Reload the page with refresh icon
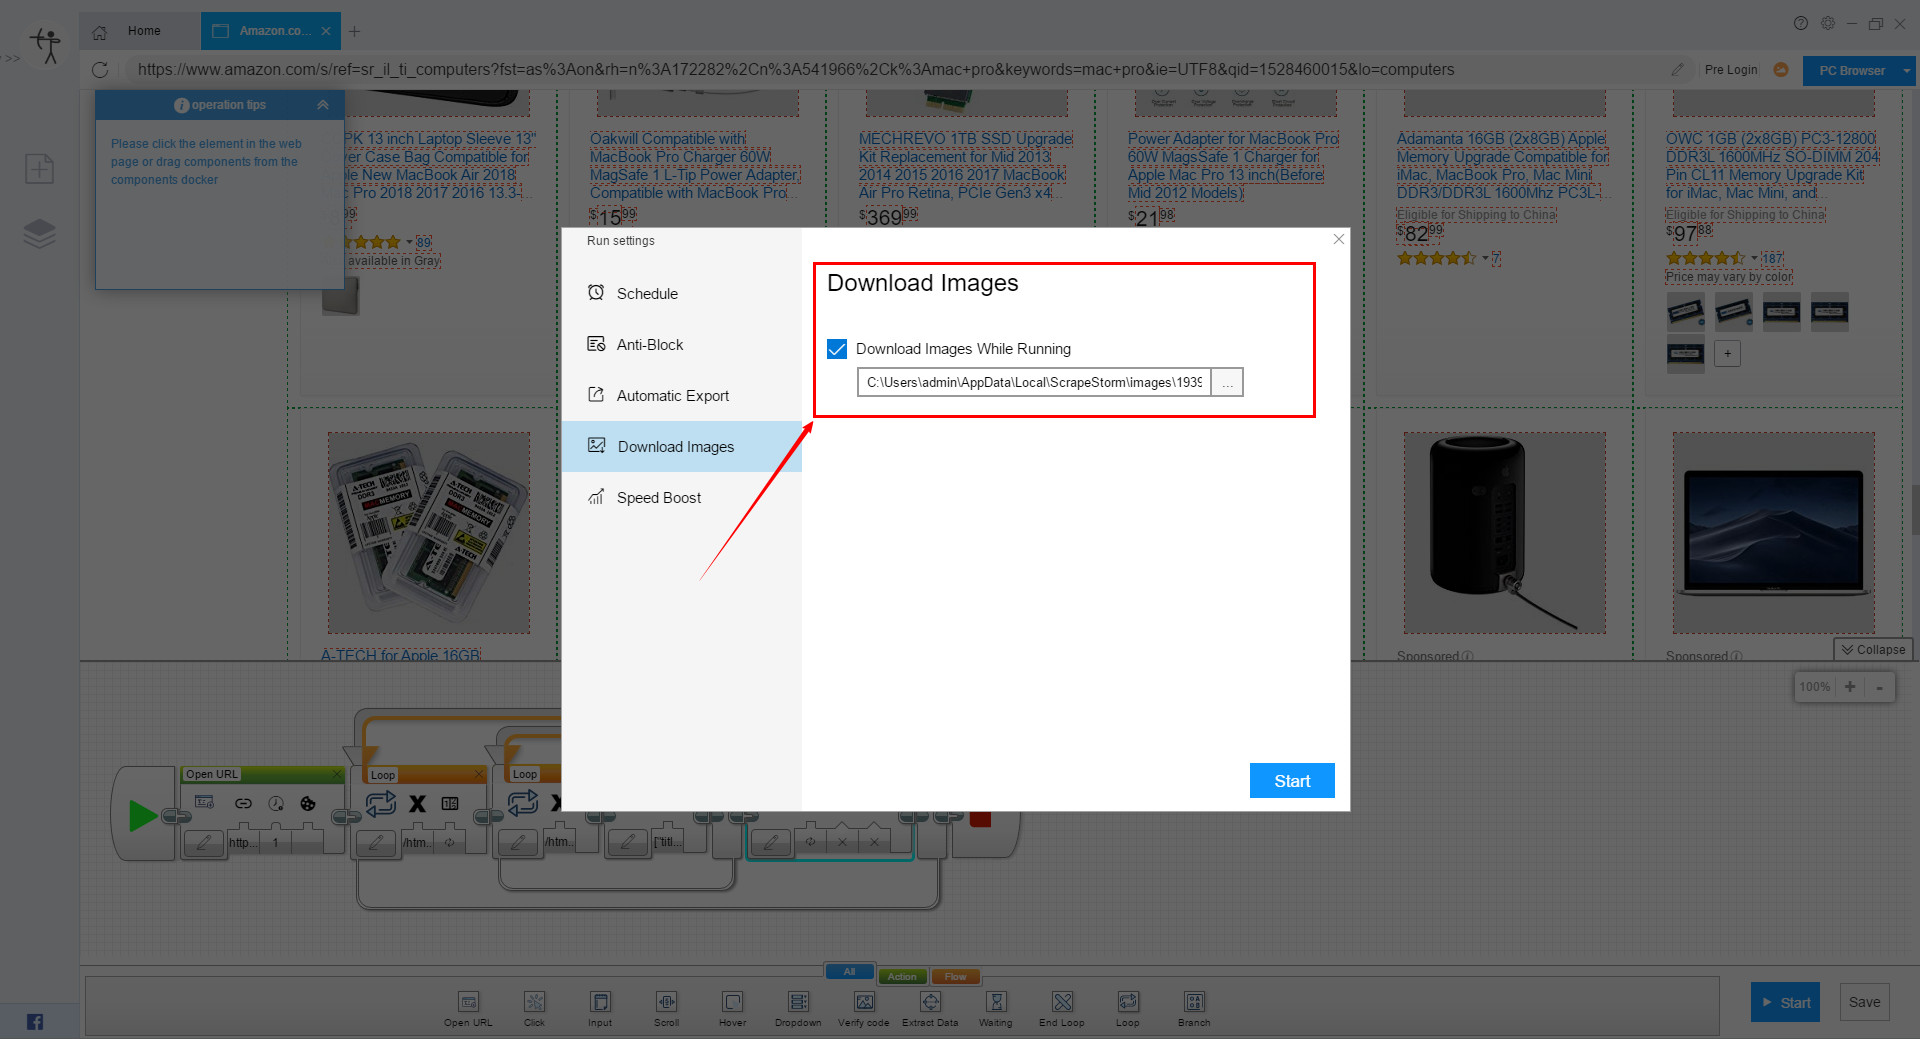The image size is (1920, 1039). coord(100,70)
